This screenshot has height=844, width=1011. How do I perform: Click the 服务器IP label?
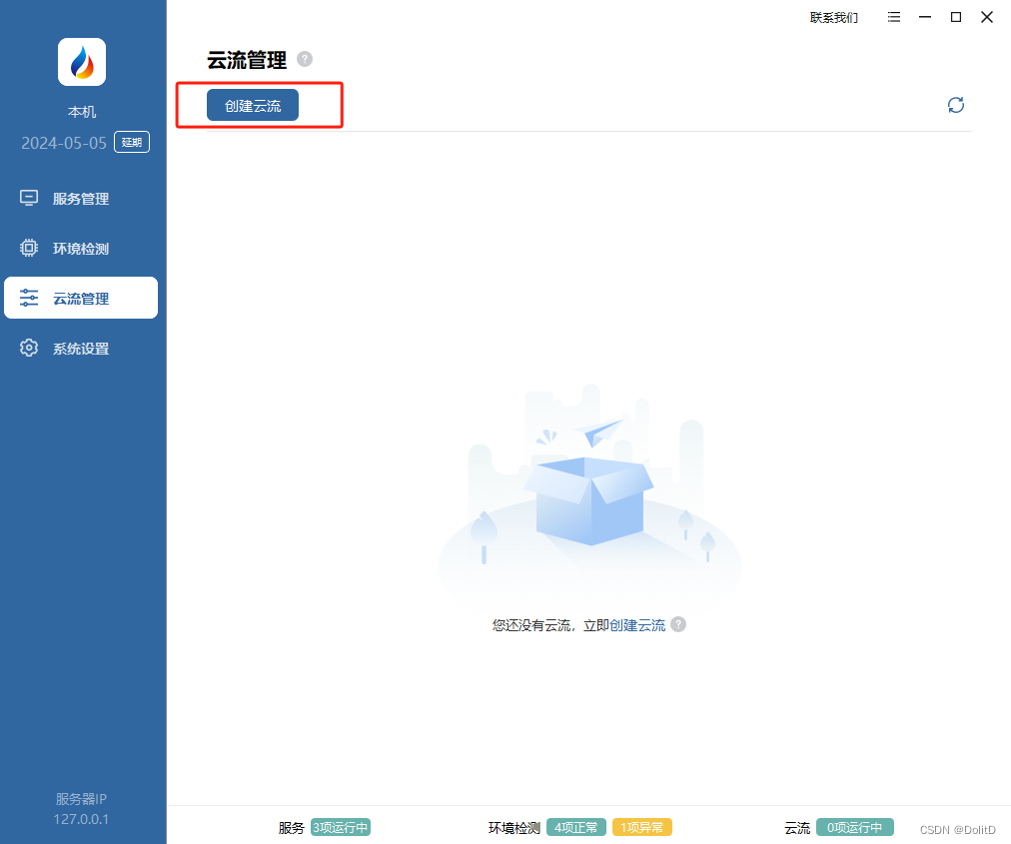[x=81, y=799]
